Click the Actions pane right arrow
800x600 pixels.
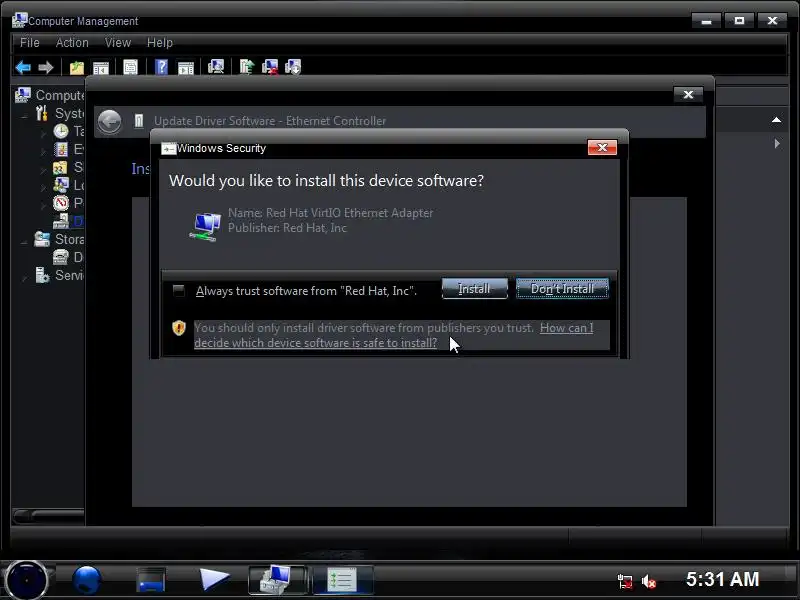click(777, 143)
